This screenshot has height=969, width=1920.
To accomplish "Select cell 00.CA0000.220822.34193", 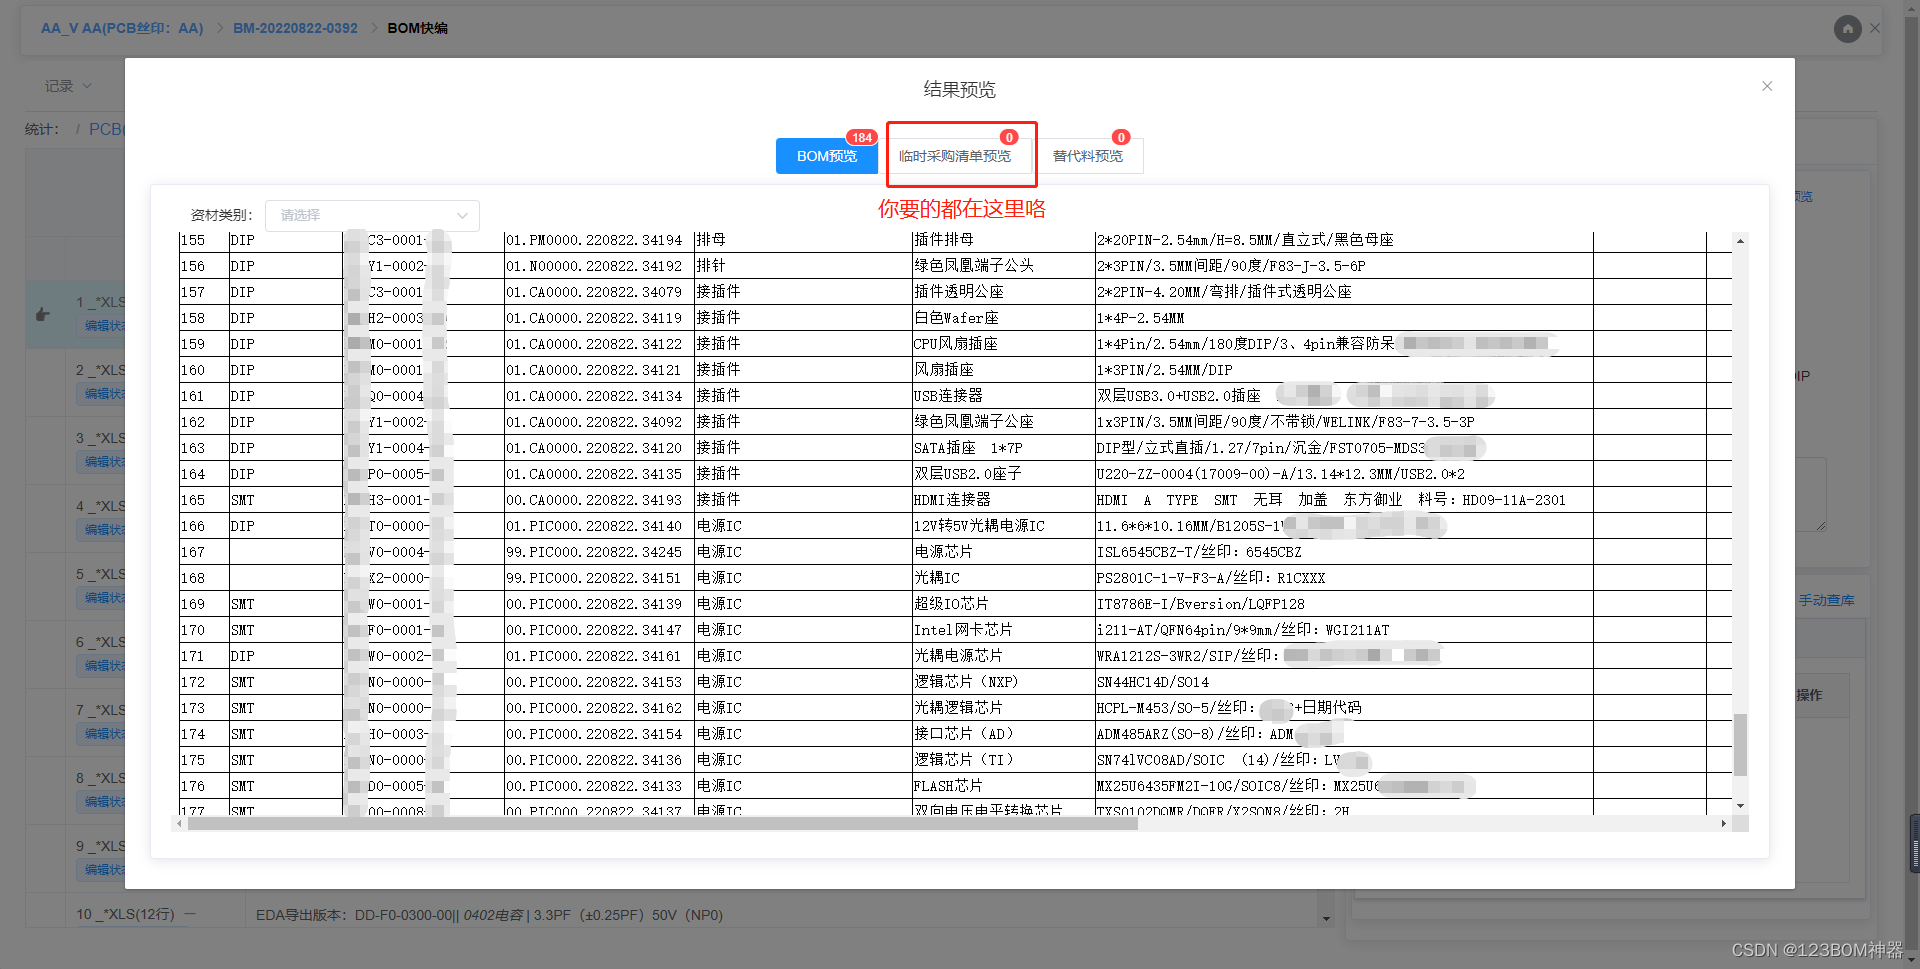I will 599,500.
